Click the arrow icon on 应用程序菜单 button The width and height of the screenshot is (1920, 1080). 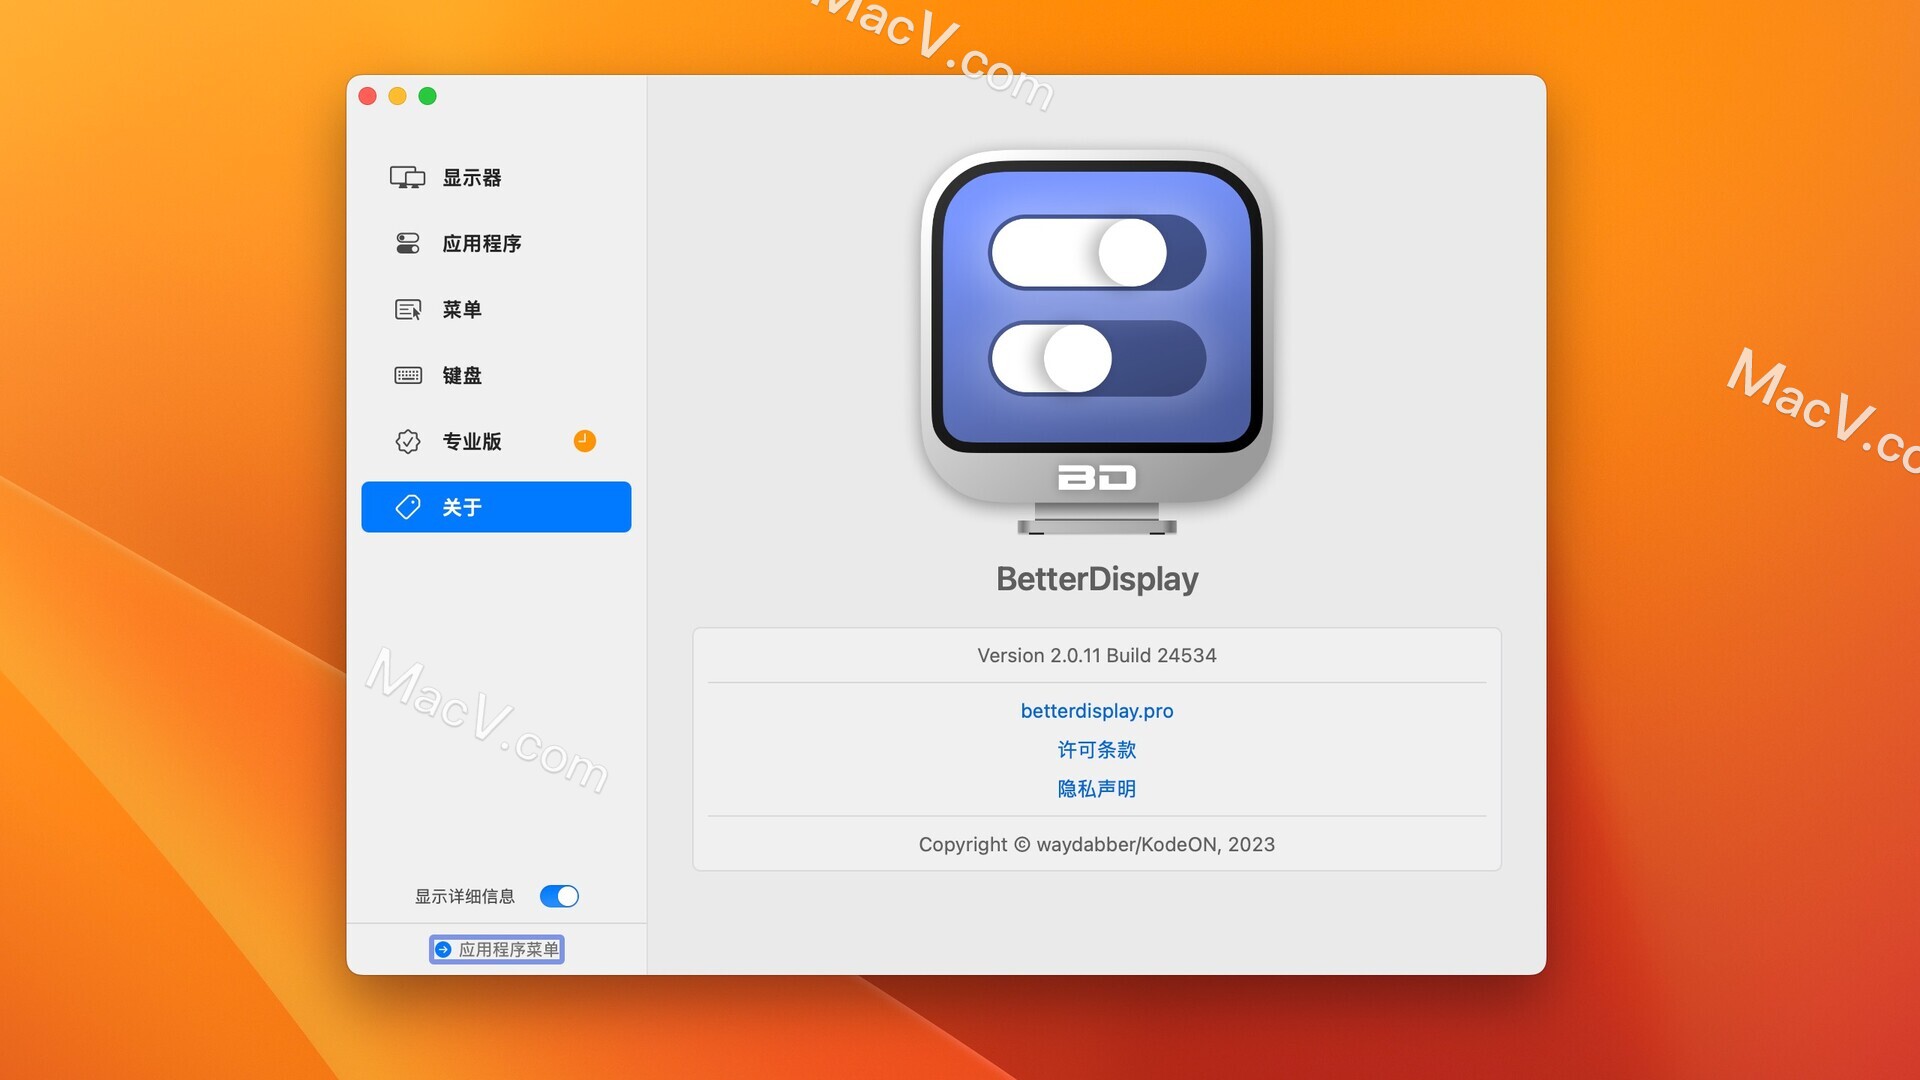coord(443,950)
